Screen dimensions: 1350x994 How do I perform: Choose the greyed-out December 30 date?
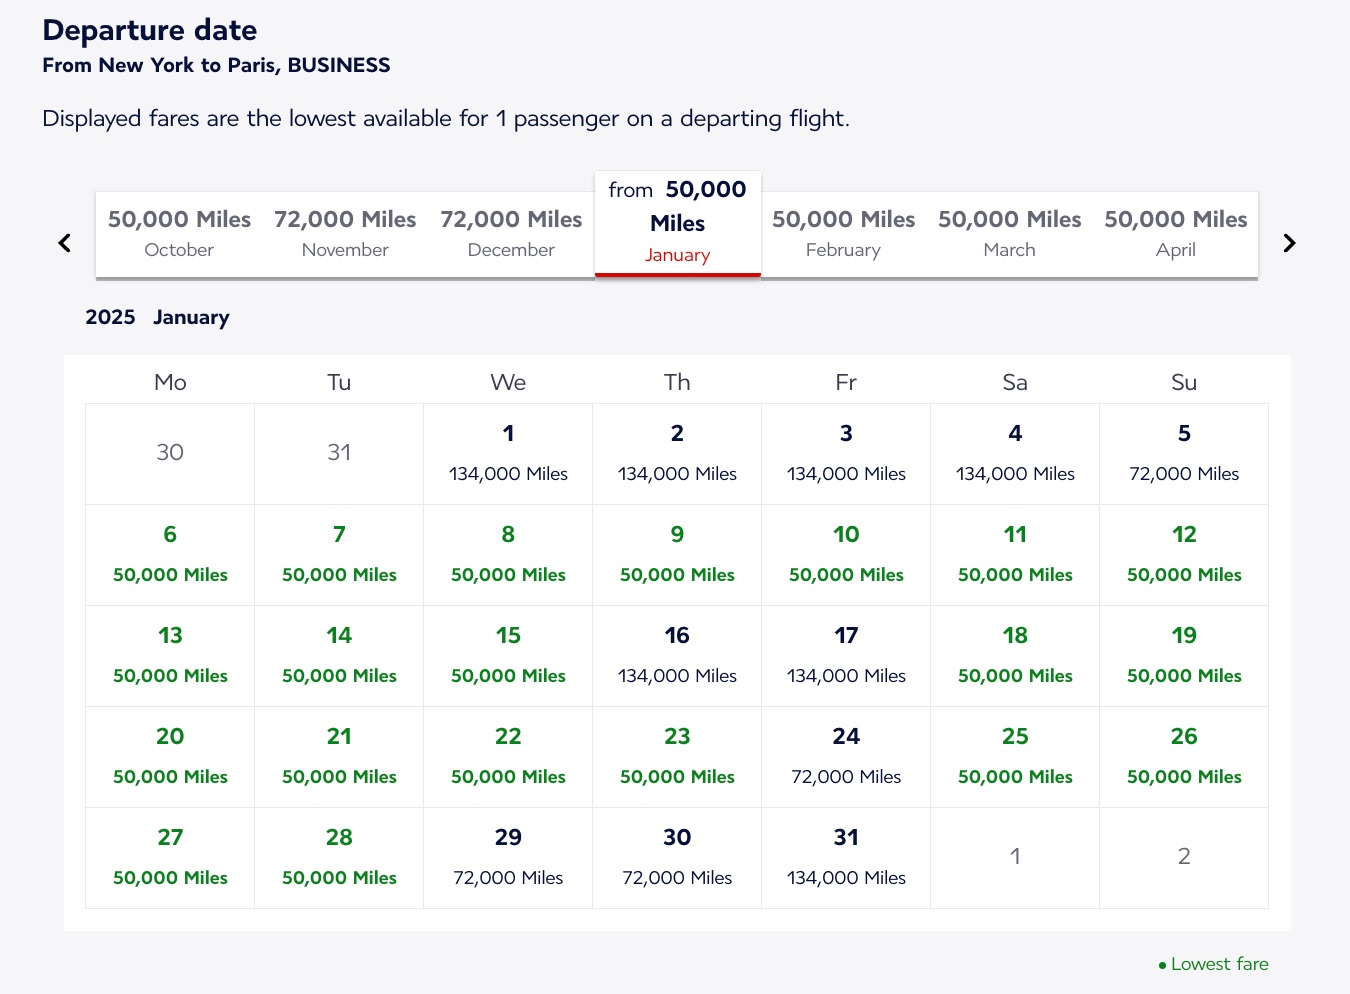[x=170, y=453]
